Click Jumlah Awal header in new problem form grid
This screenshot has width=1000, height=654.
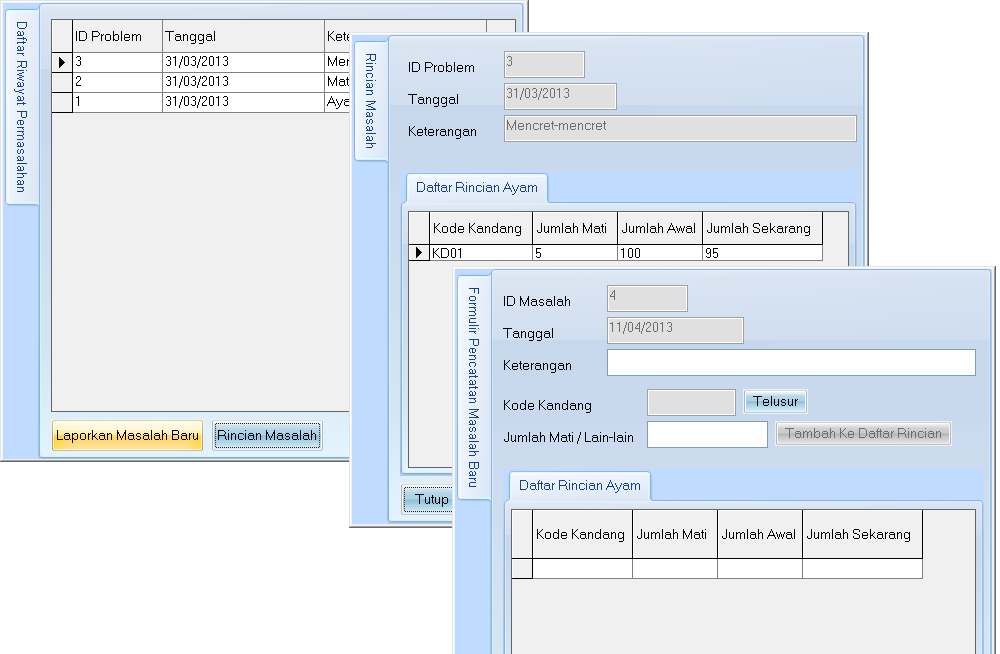click(x=760, y=535)
